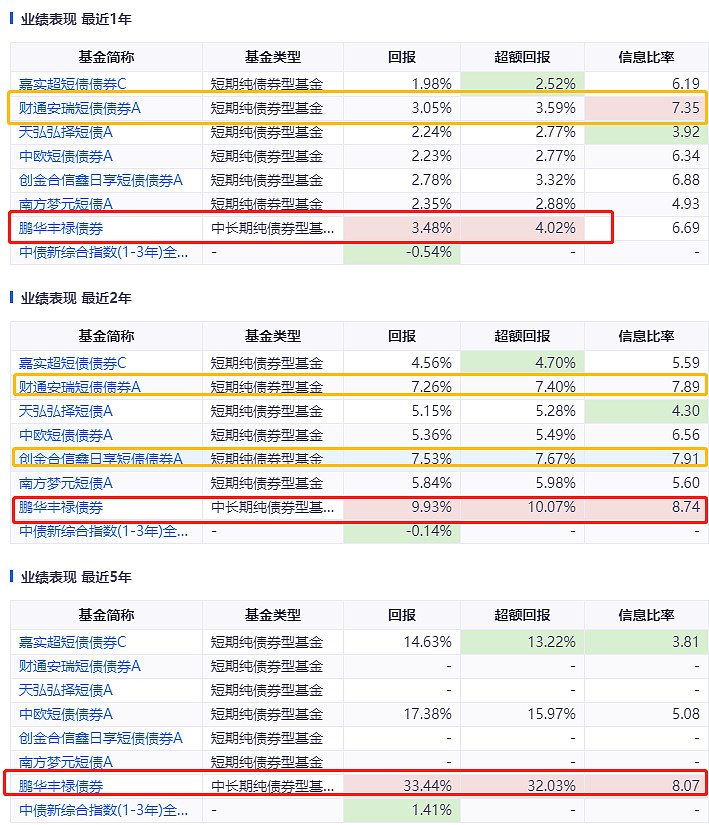Select the 9.93% return cell in 最近2年
This screenshot has height=825, width=709.
point(402,507)
